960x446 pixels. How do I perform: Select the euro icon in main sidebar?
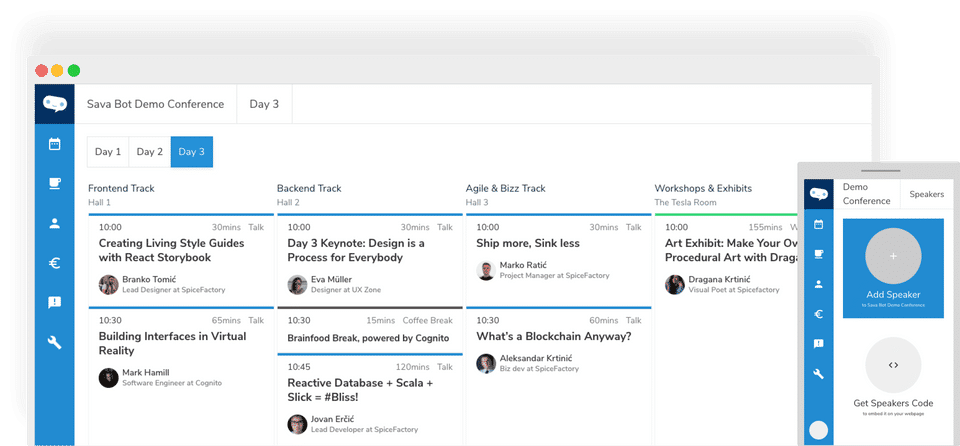pyautogui.click(x=55, y=263)
